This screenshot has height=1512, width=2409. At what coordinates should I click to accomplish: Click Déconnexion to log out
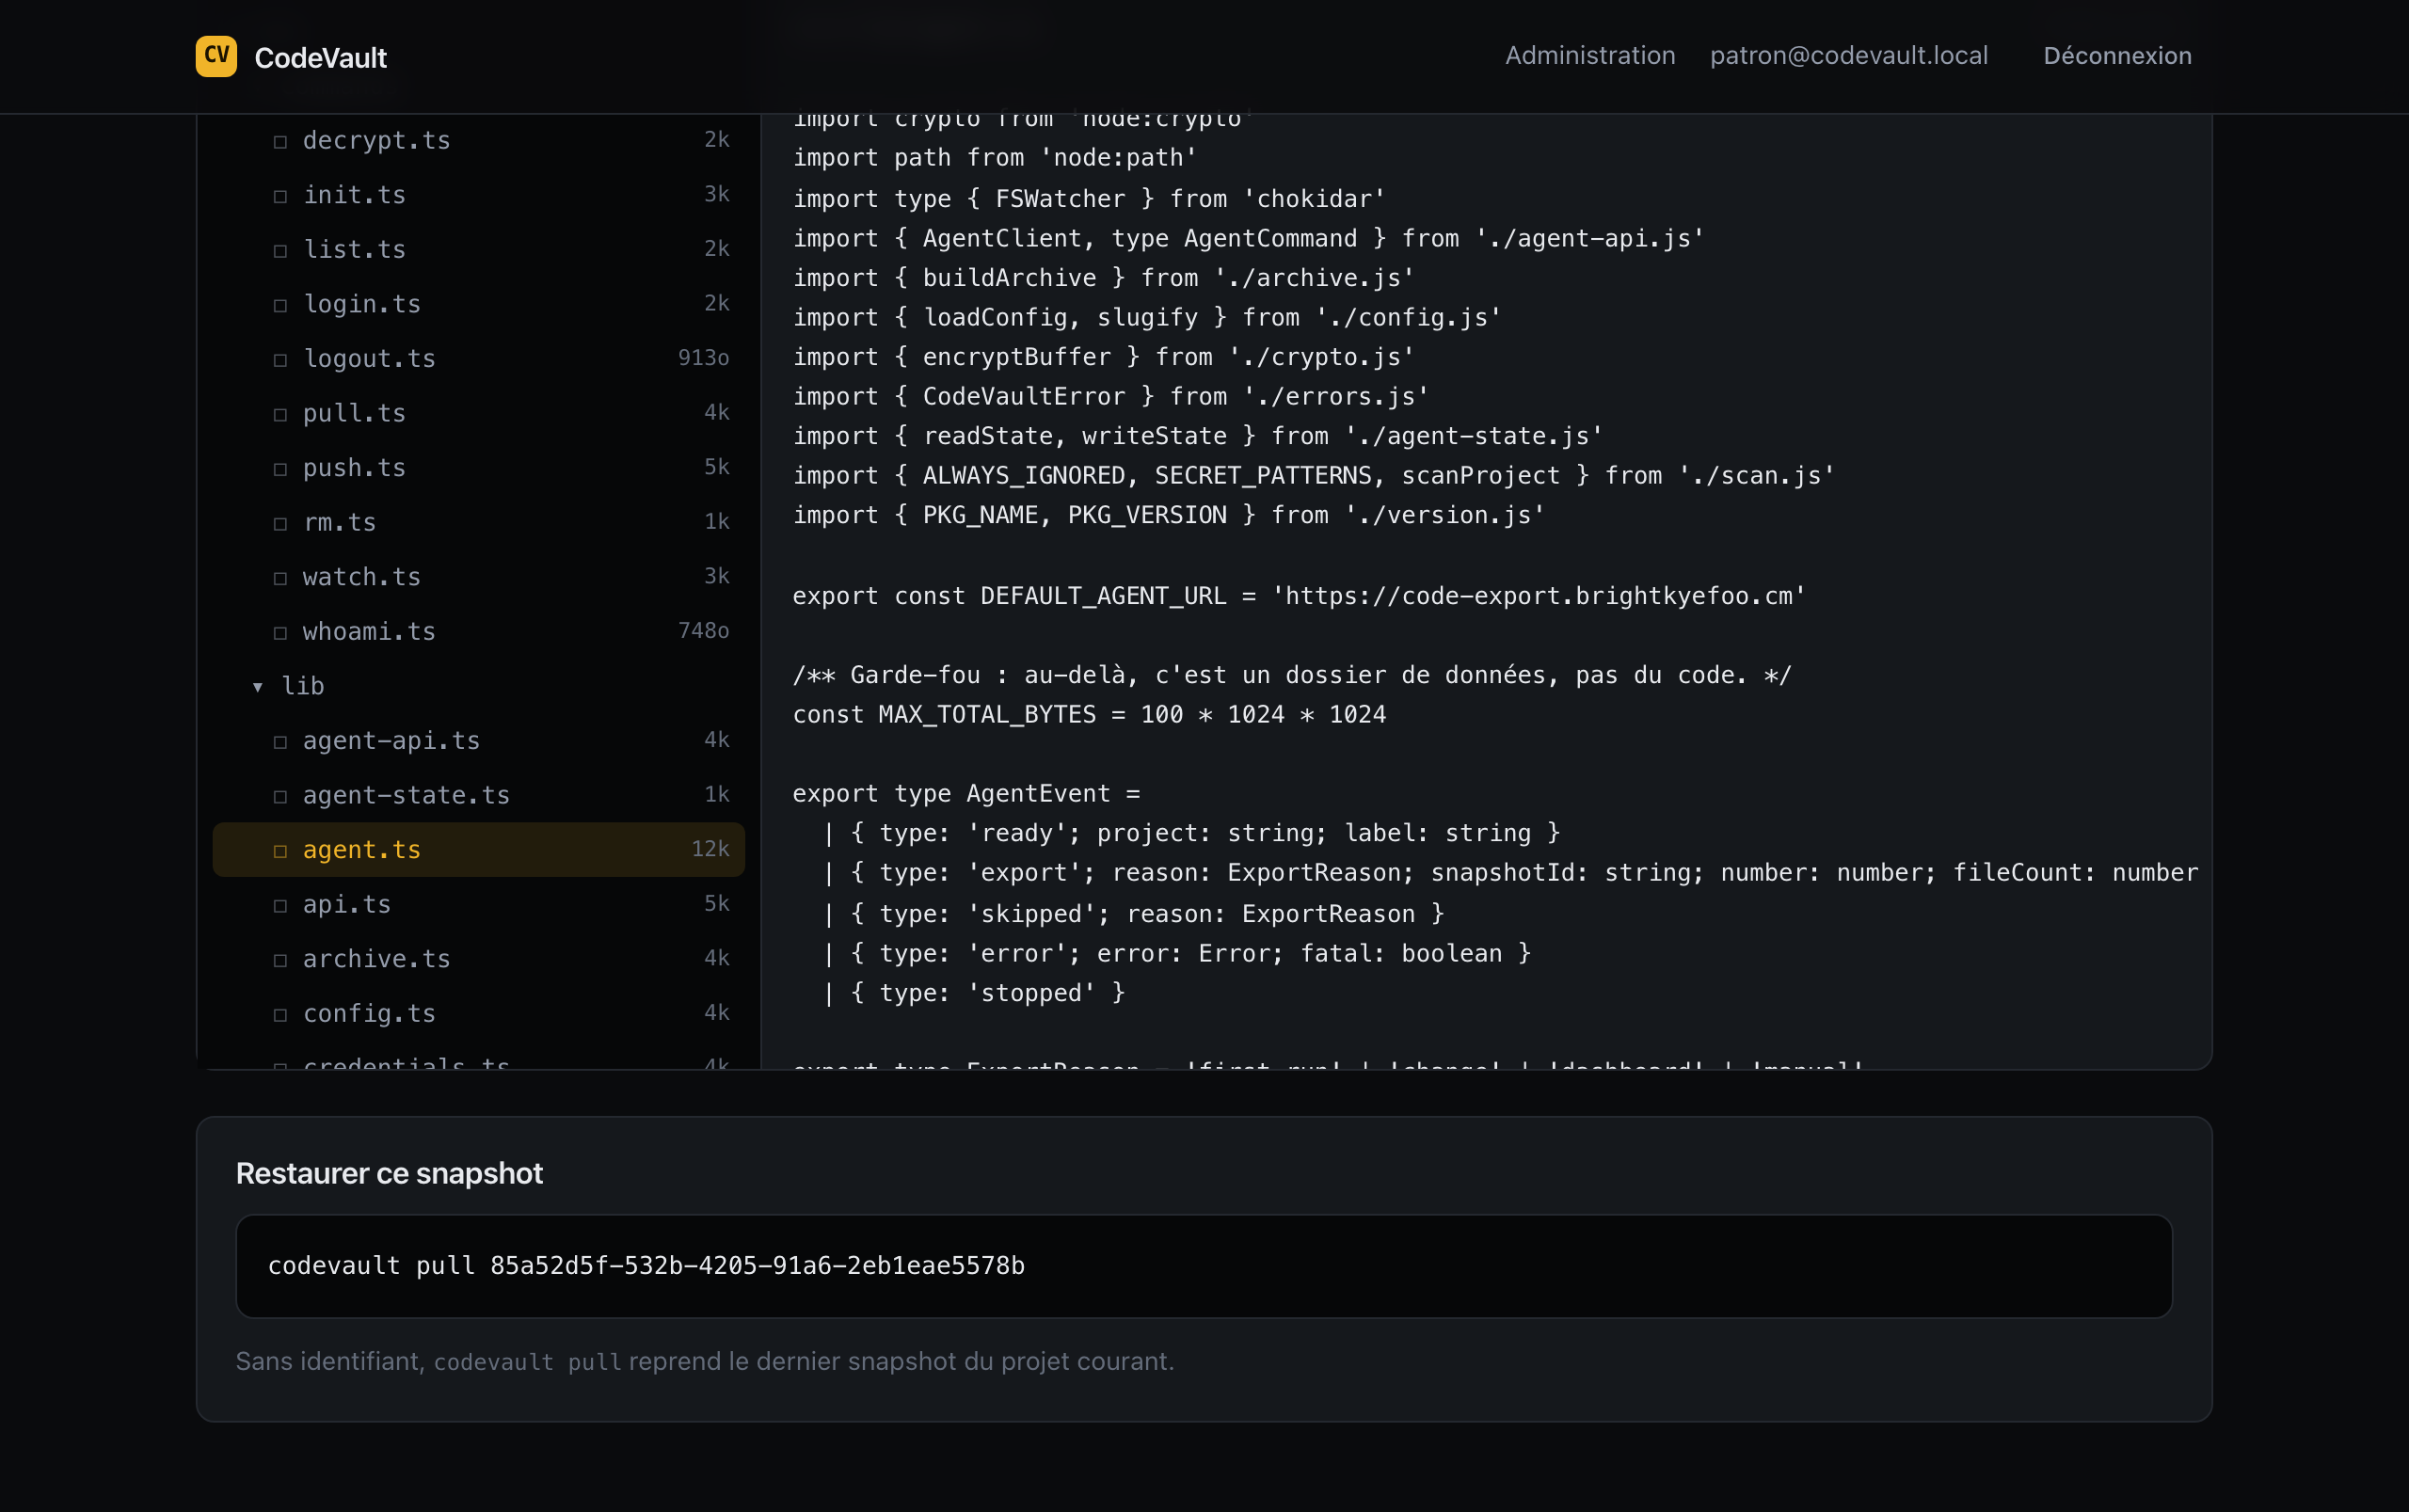point(2117,56)
